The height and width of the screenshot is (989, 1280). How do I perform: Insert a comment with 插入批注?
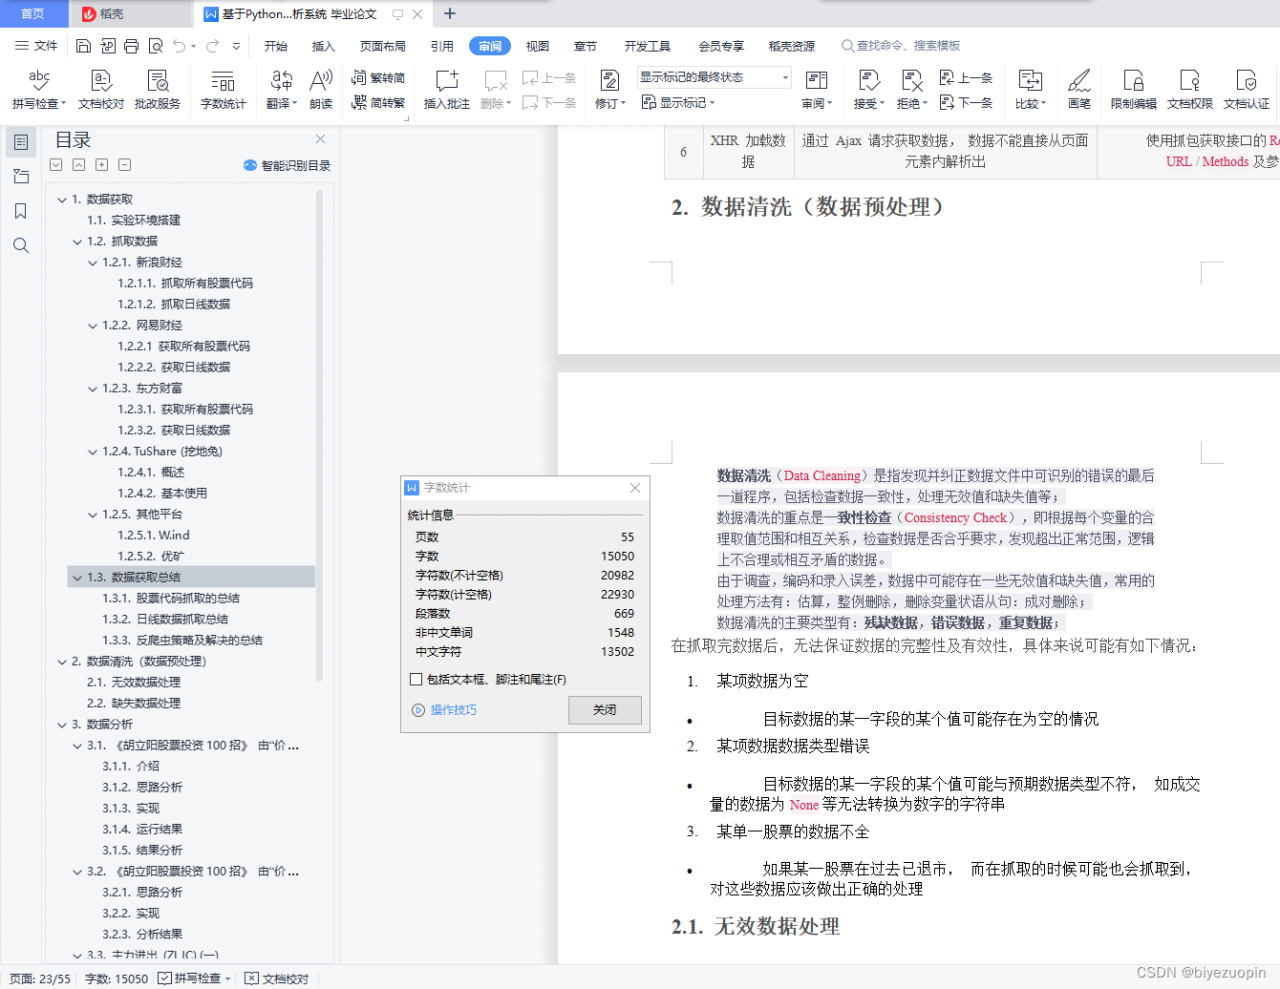[x=445, y=88]
